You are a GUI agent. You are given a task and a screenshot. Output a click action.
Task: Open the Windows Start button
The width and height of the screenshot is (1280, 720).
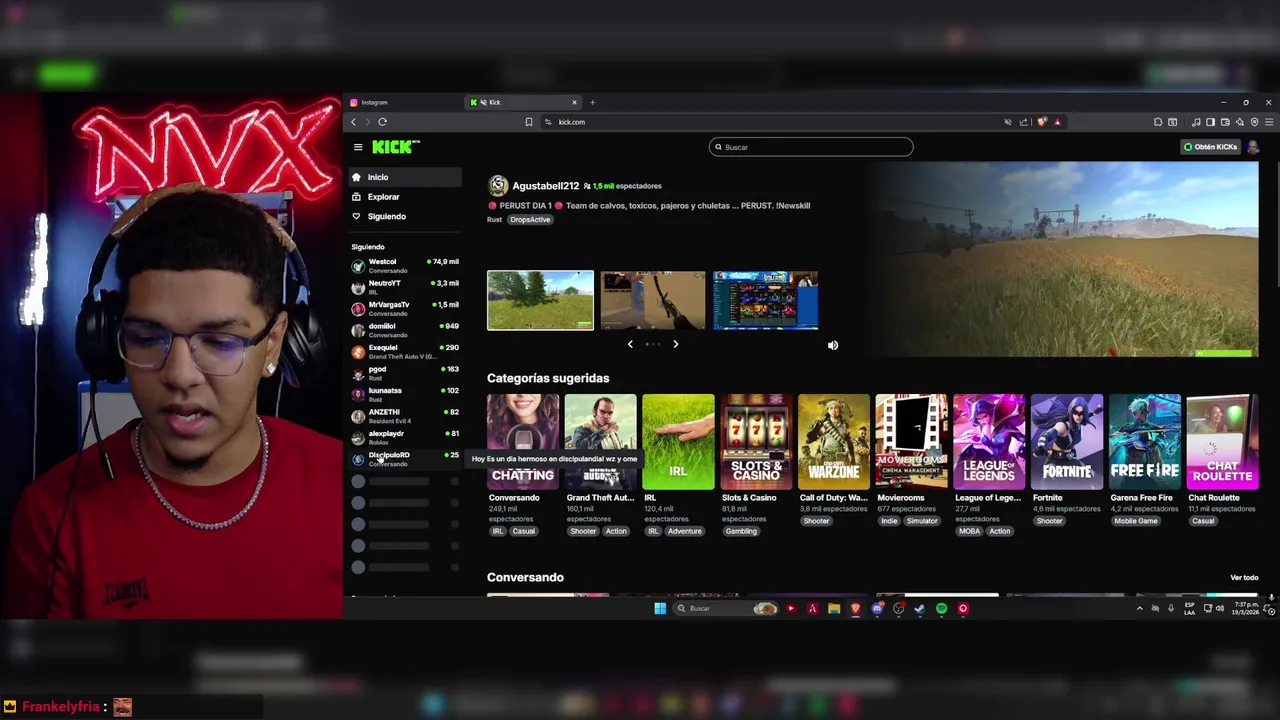[660, 608]
